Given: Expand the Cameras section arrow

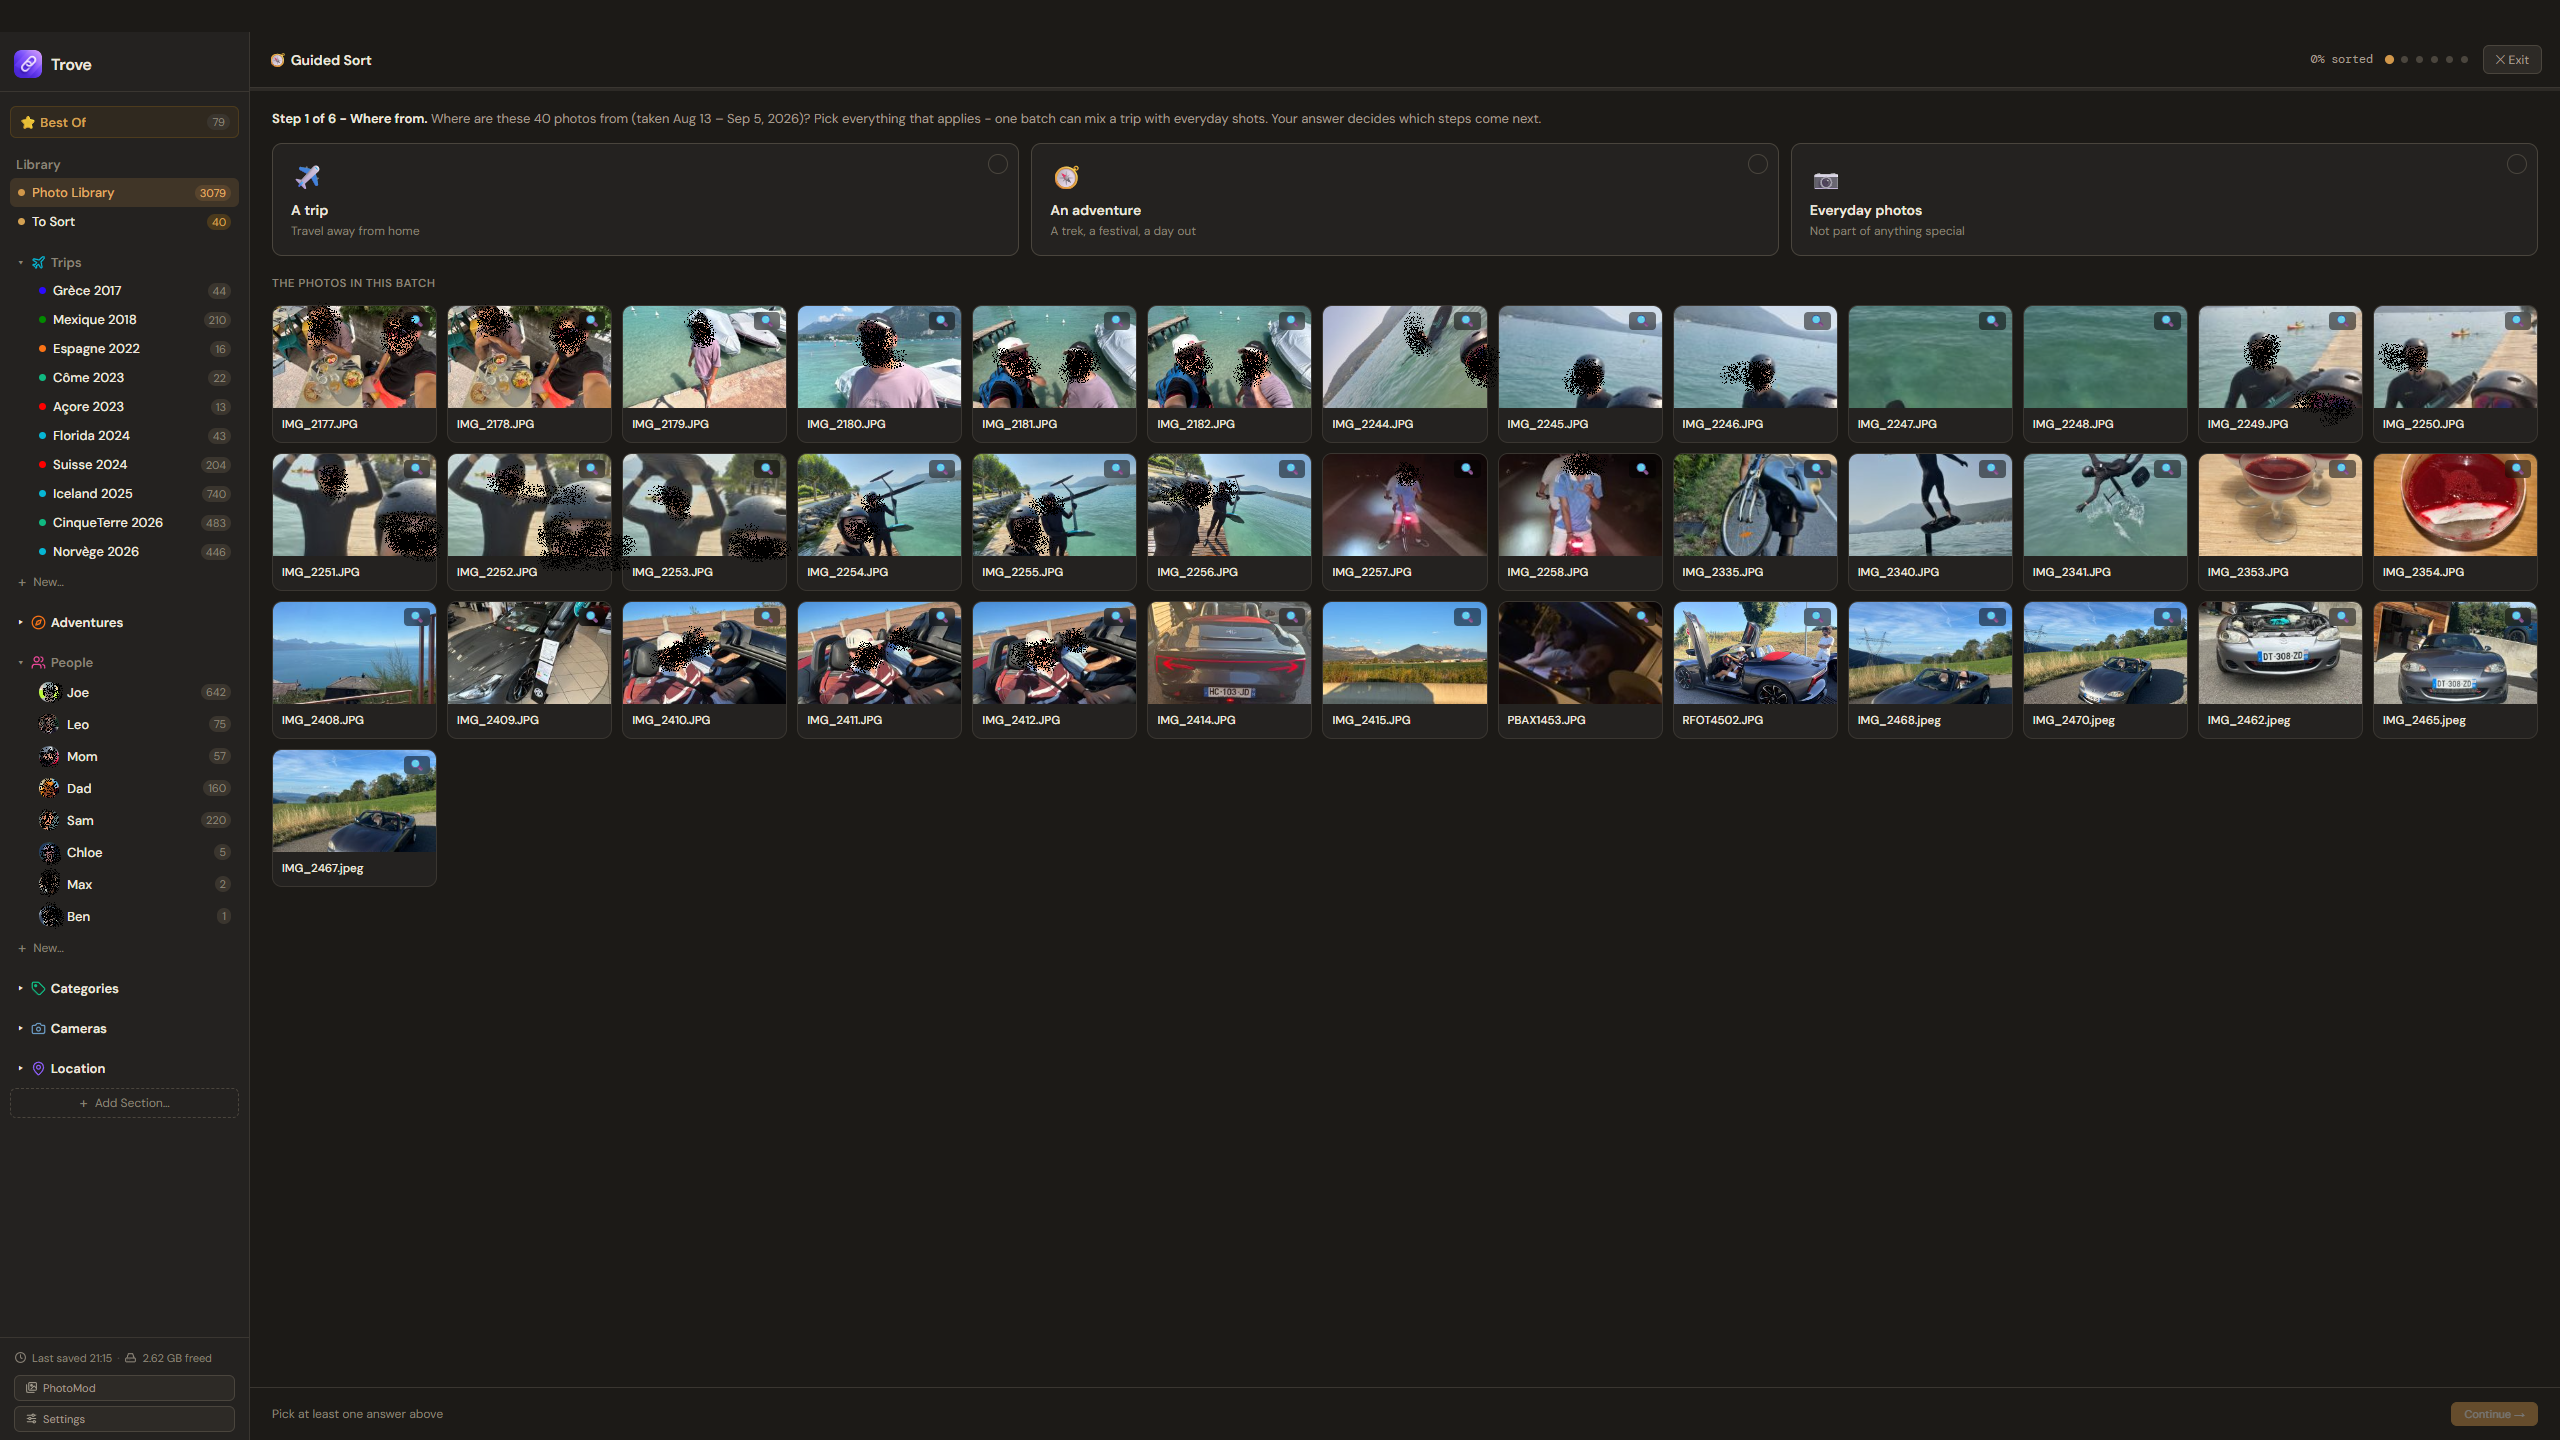Looking at the screenshot, I should tap(20, 1028).
